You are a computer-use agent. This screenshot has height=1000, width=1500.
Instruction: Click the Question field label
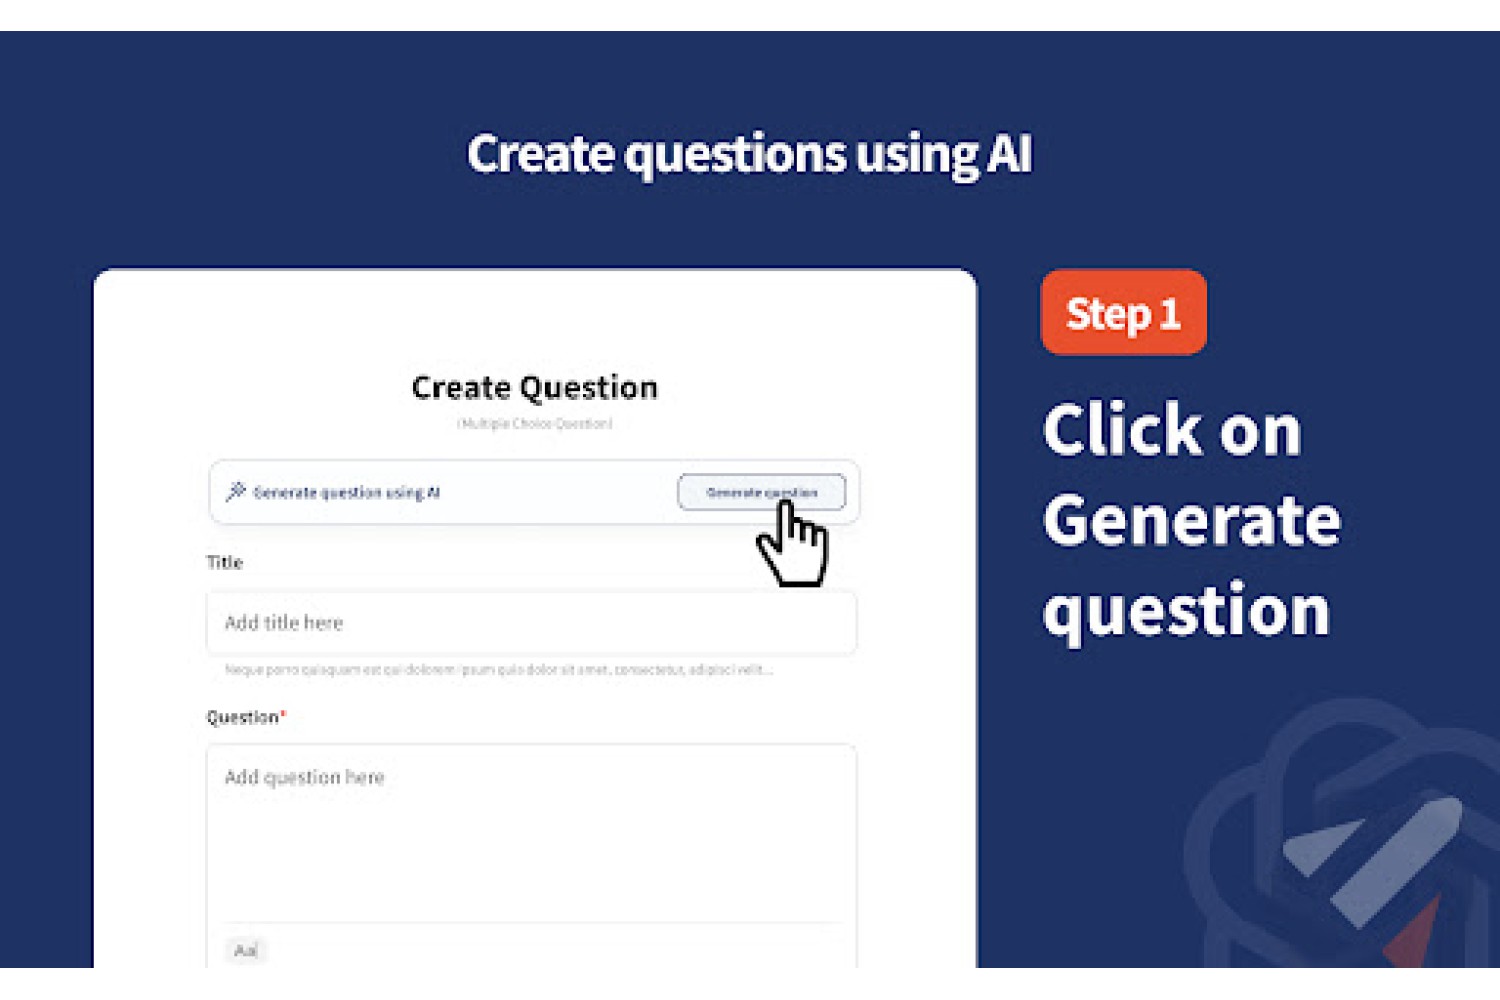pos(242,717)
